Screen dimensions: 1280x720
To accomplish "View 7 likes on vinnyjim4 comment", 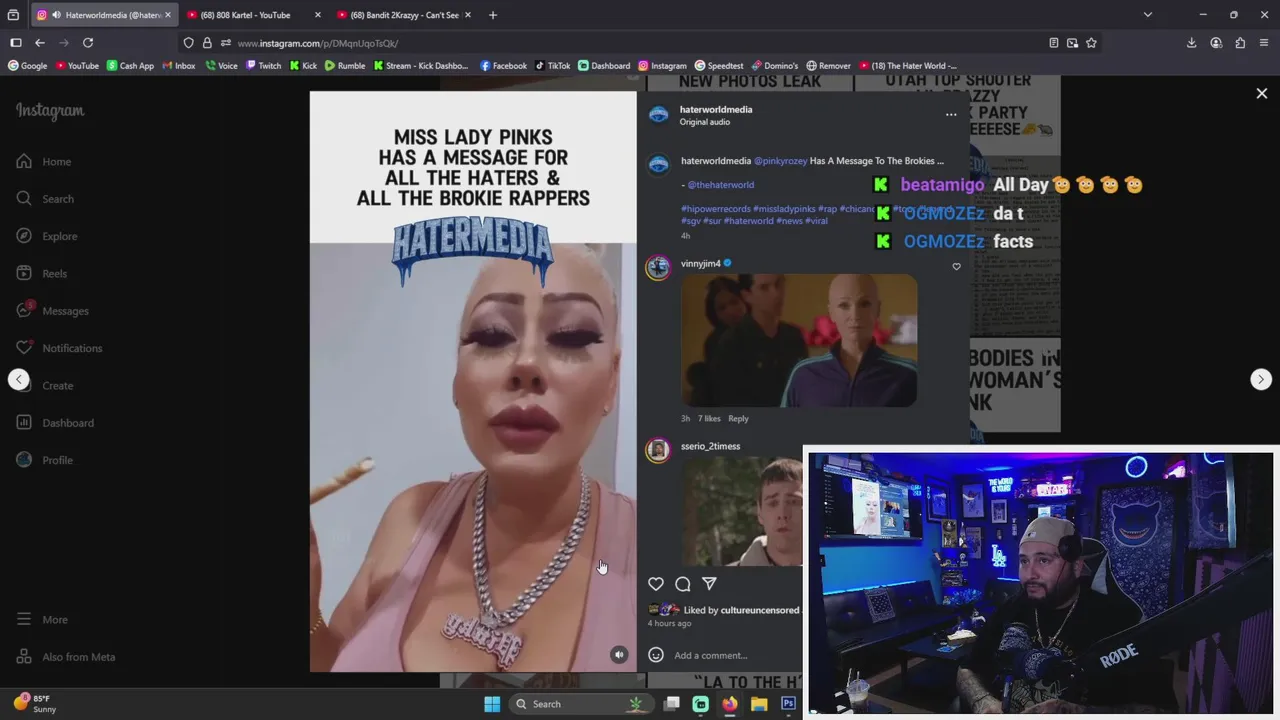I will tap(709, 419).
